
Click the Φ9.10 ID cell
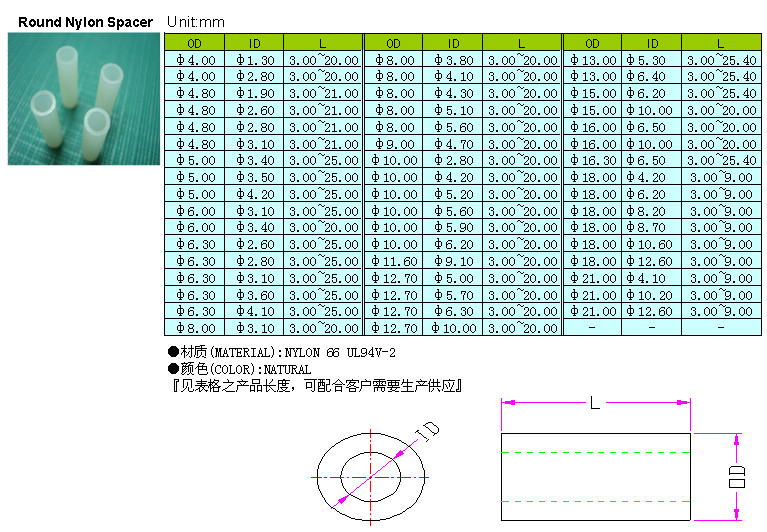[453, 261]
